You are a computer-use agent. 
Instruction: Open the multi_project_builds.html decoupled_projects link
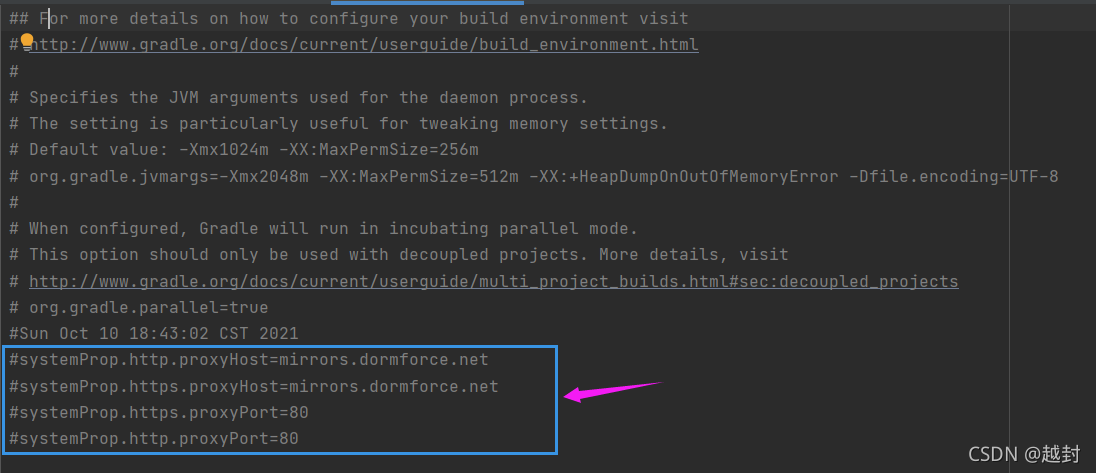pyautogui.click(x=493, y=282)
